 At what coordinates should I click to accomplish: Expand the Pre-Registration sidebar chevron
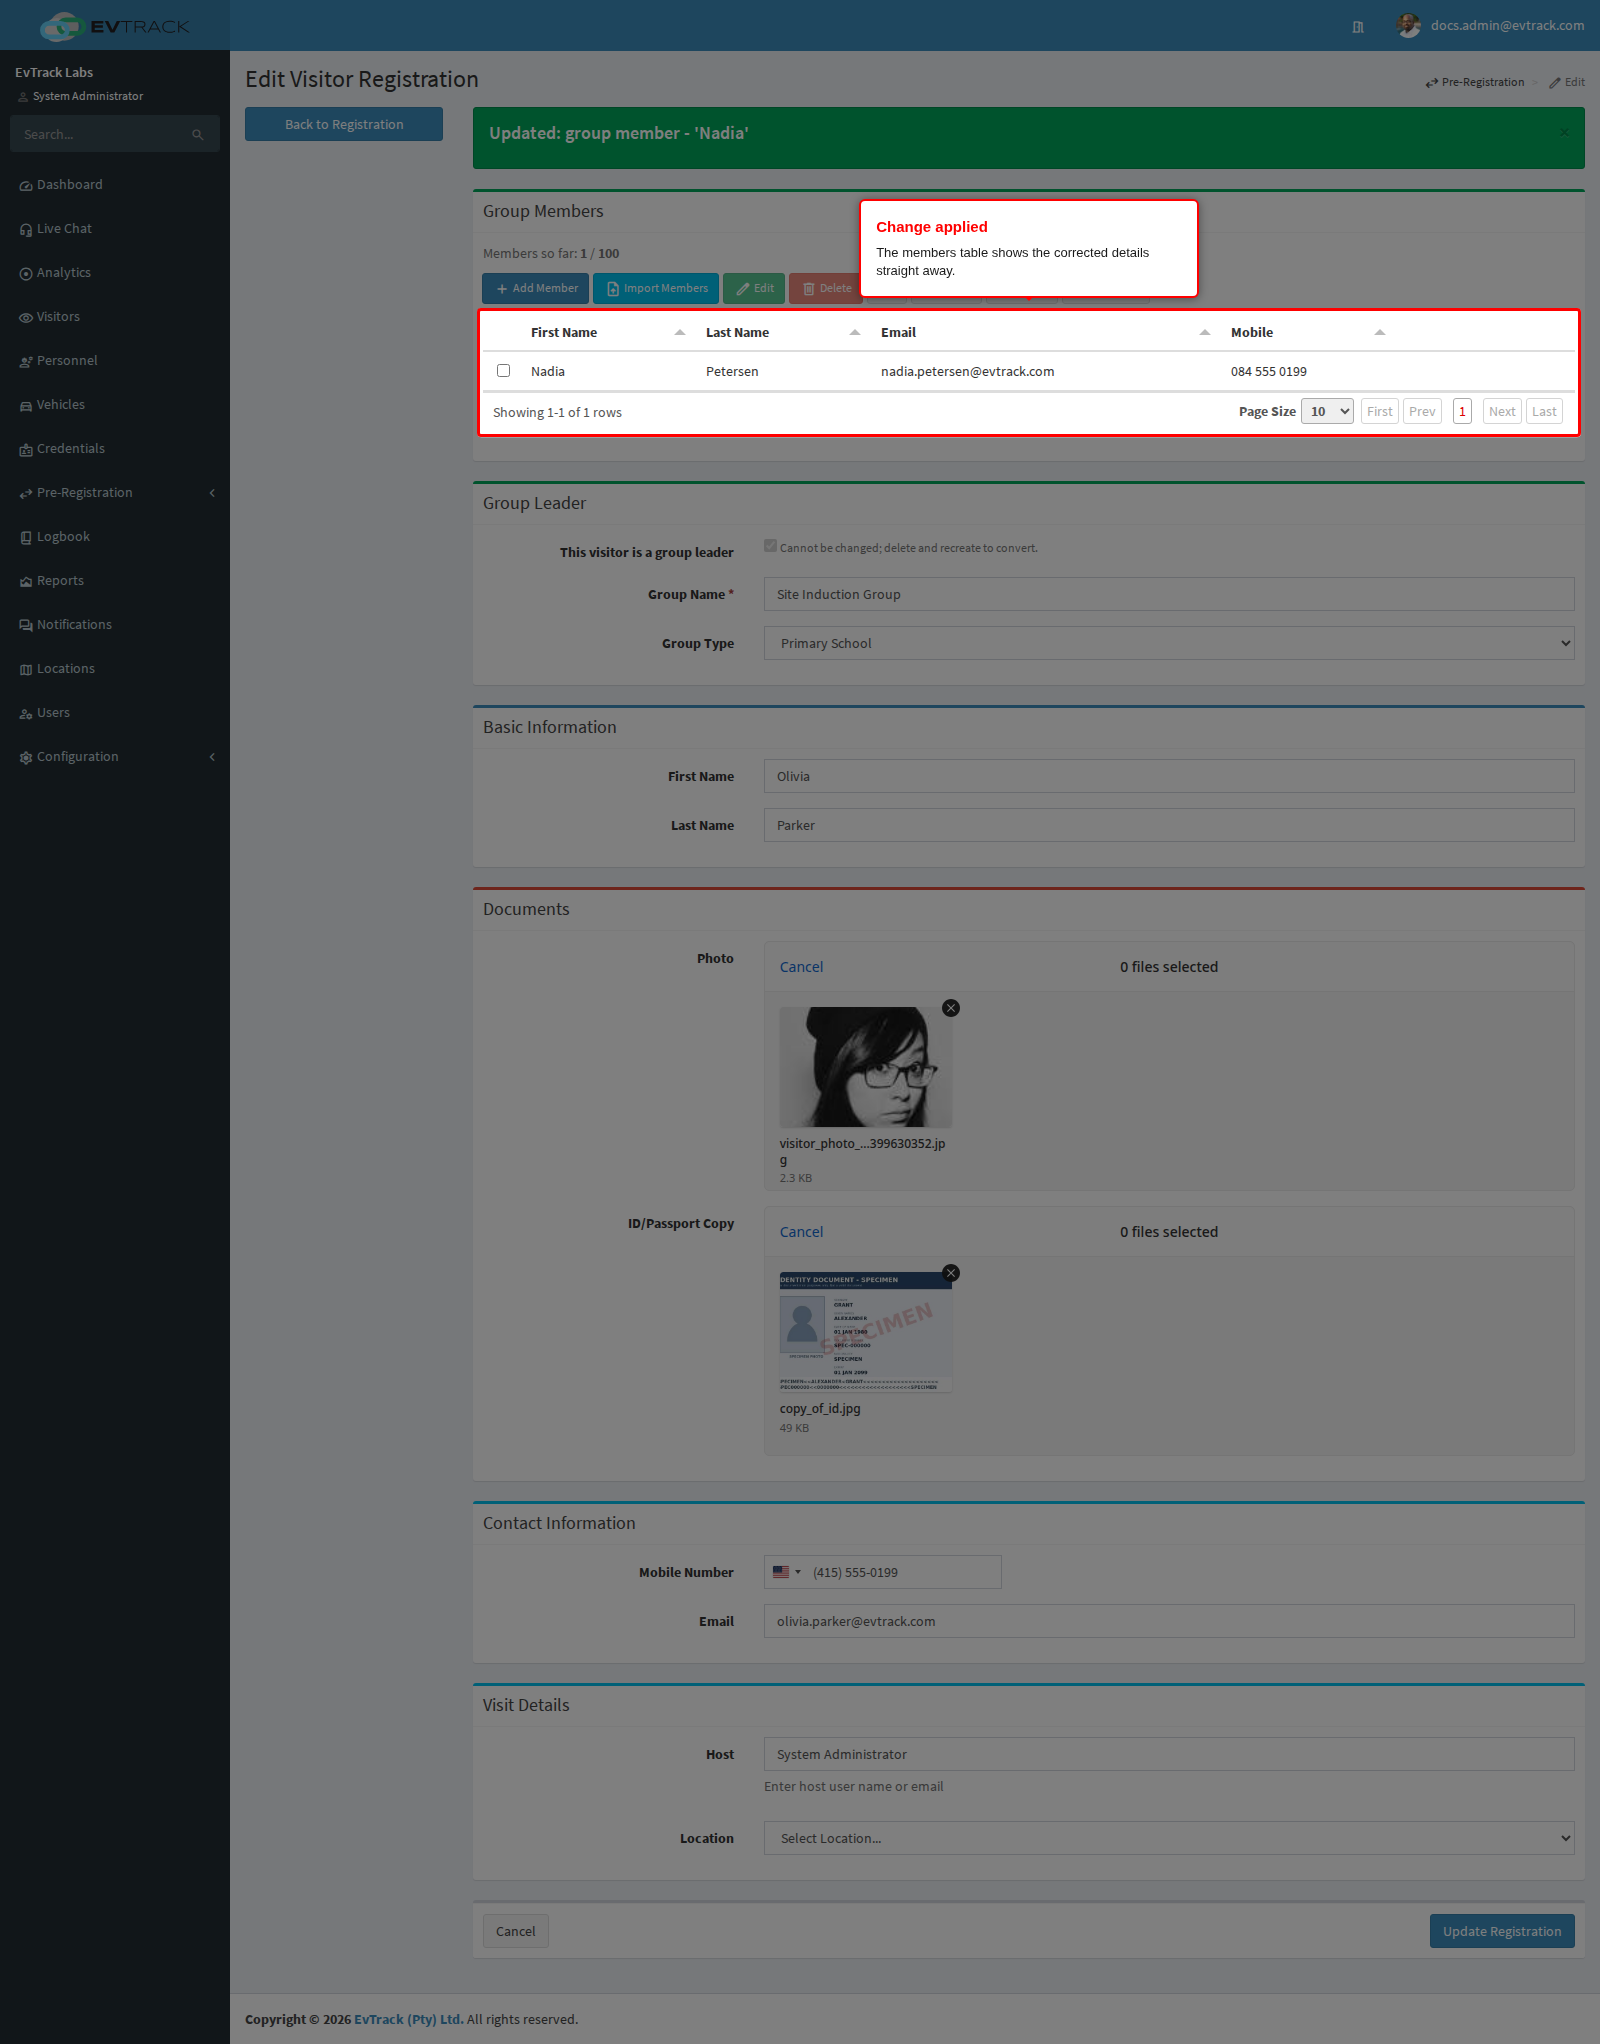pos(212,493)
